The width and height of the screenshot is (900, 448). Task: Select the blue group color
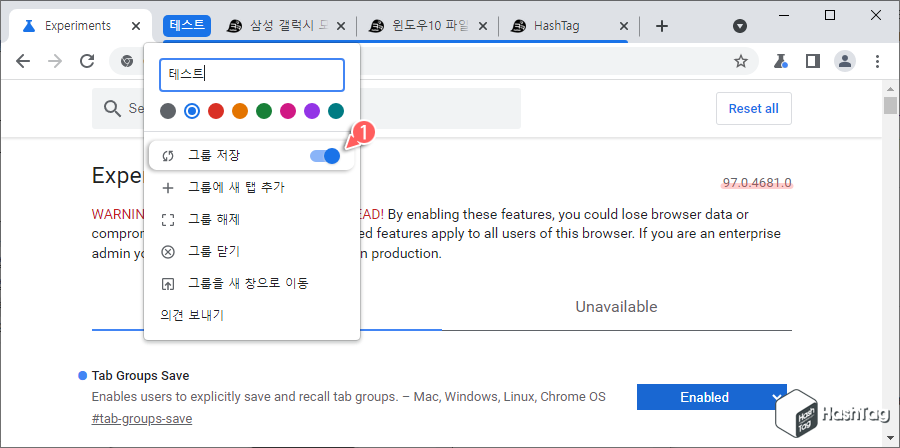point(192,111)
